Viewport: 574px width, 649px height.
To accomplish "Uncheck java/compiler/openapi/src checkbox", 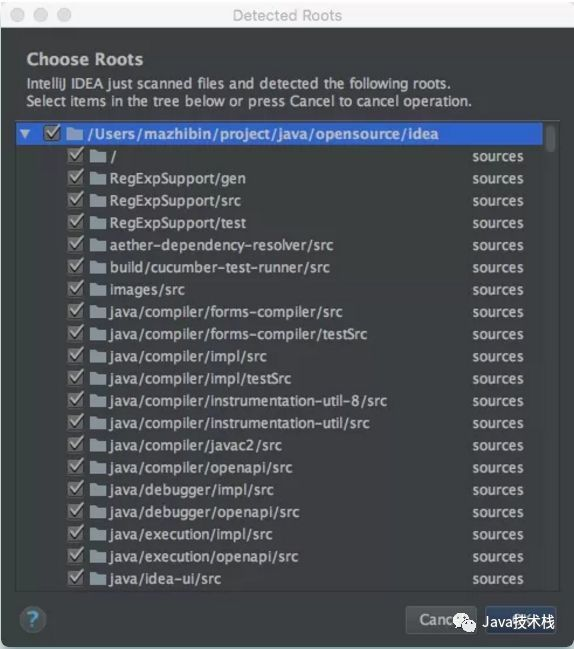I will point(76,467).
